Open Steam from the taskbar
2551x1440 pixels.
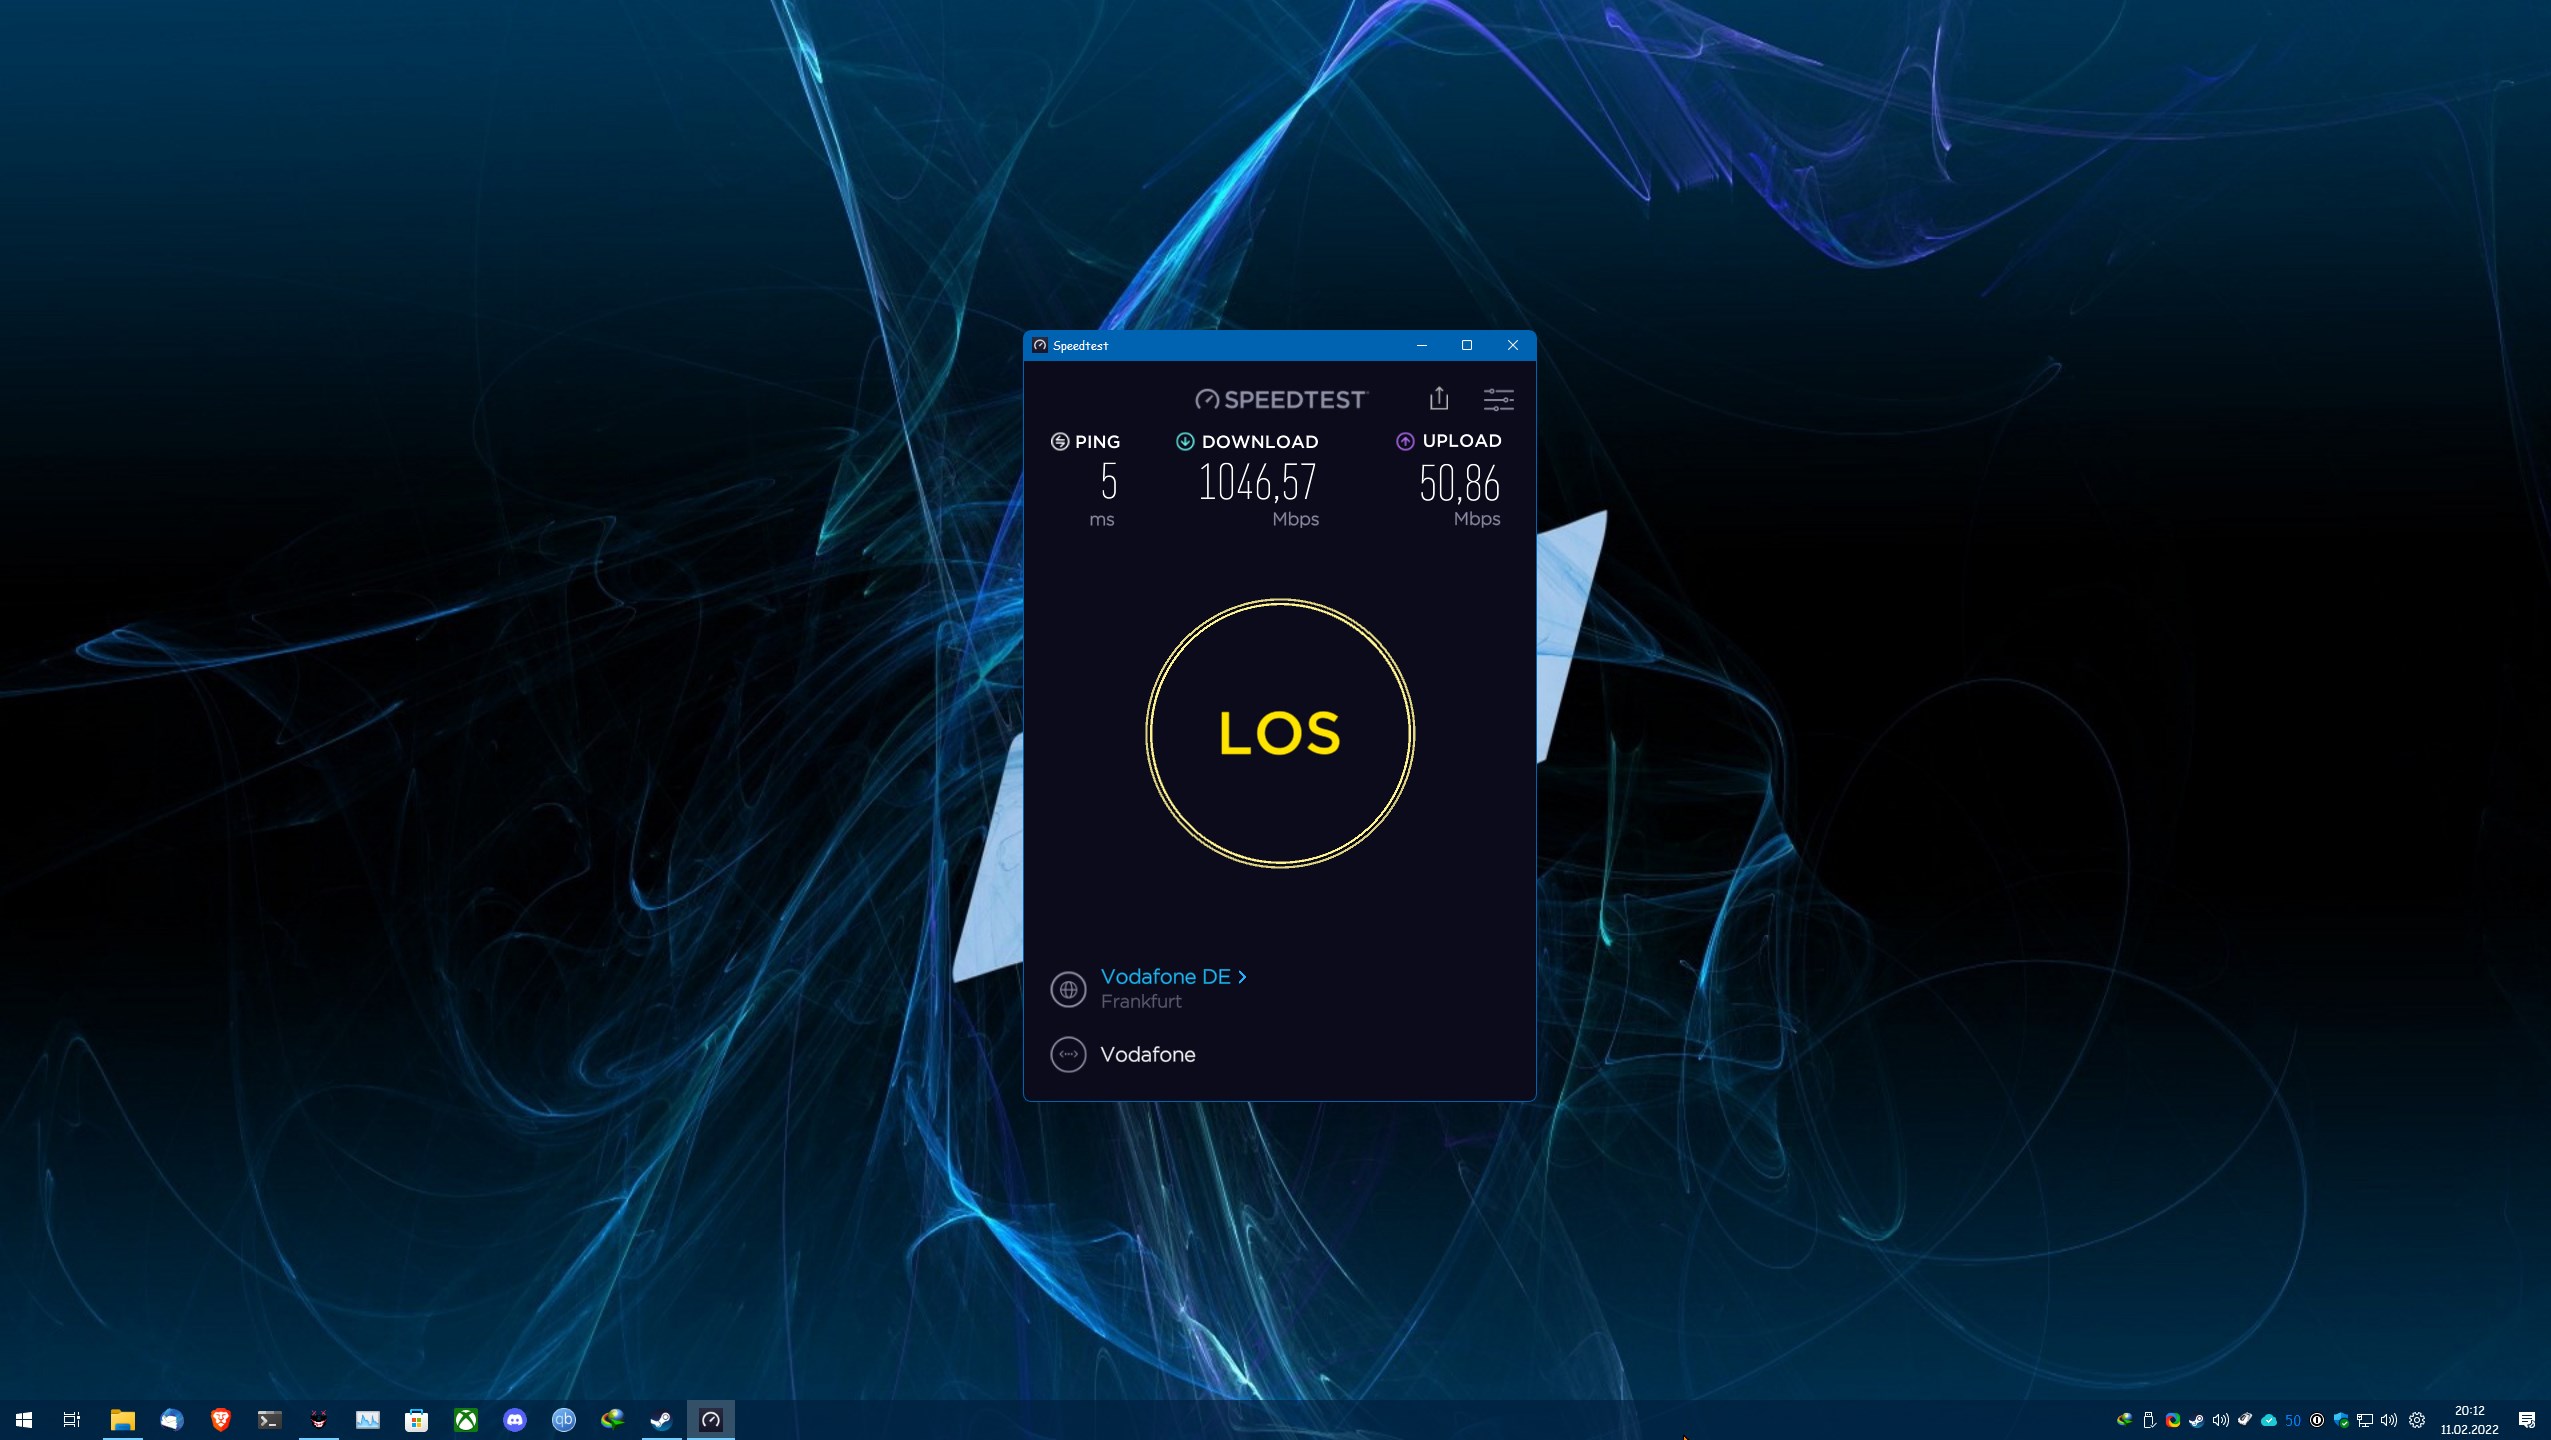(x=661, y=1420)
